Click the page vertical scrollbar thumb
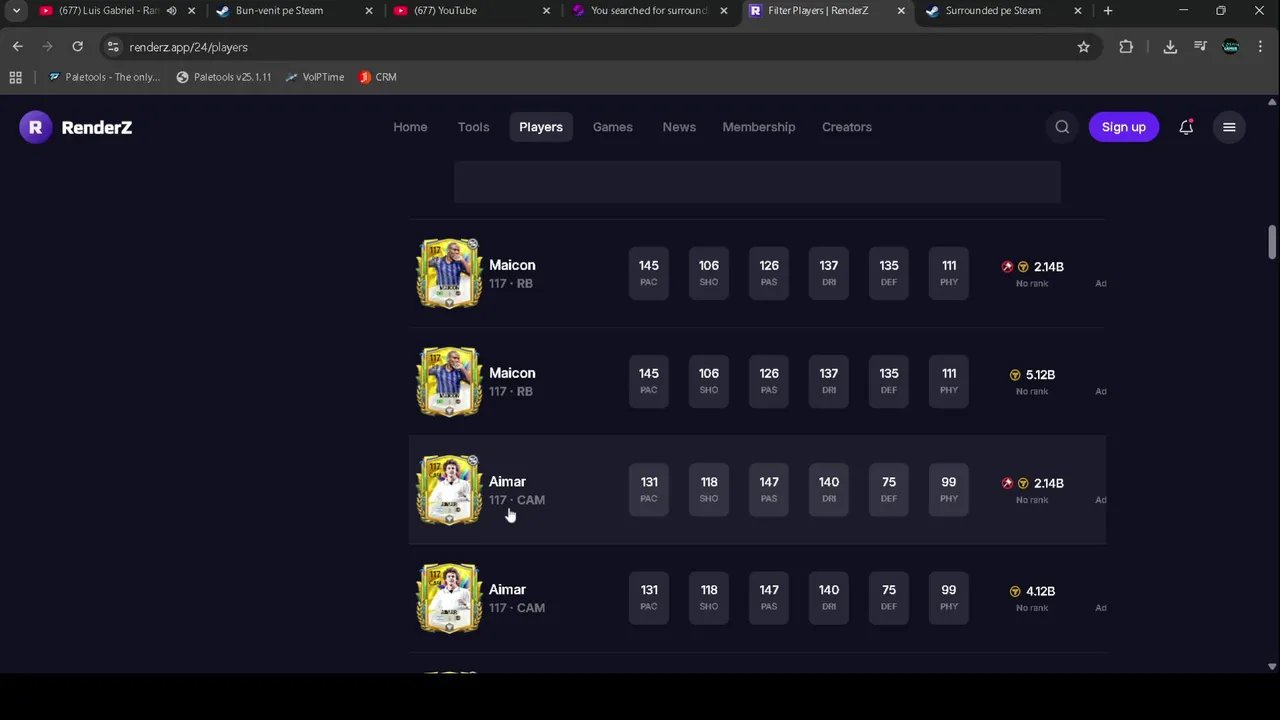The image size is (1280, 720). tap(1272, 241)
